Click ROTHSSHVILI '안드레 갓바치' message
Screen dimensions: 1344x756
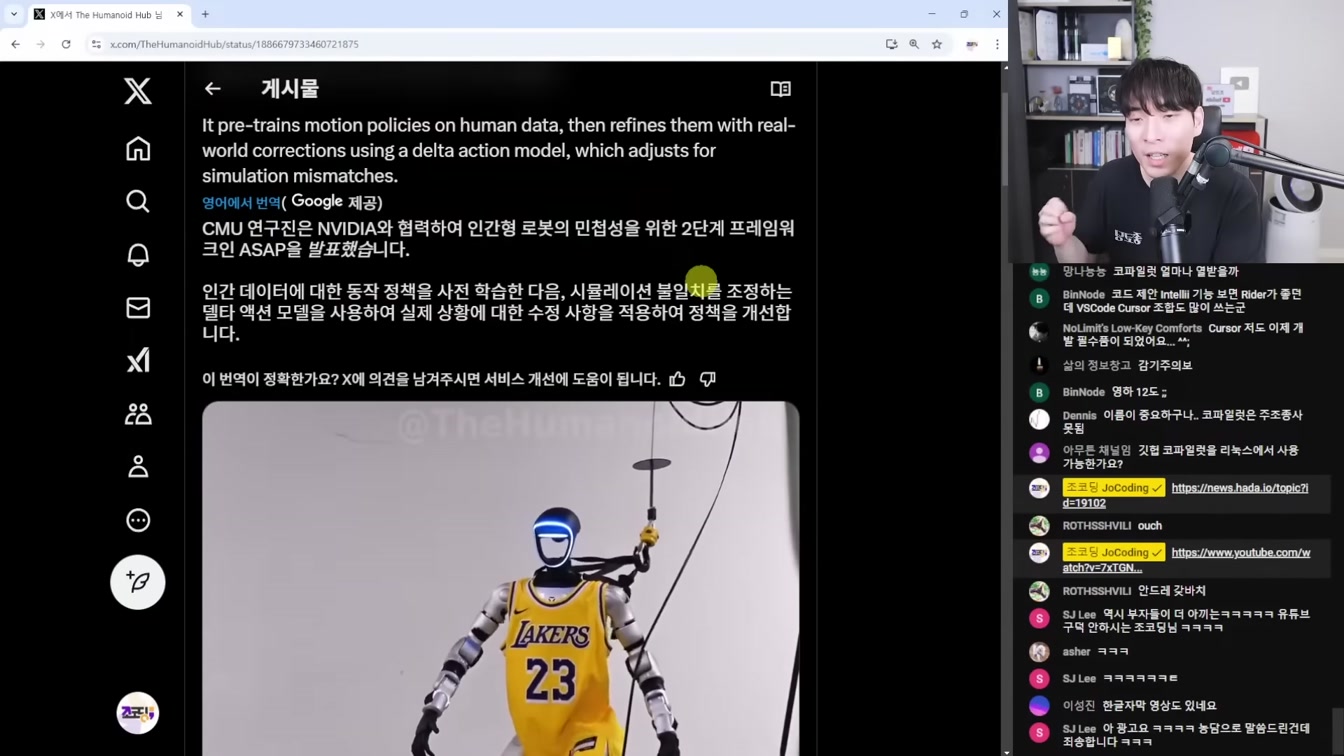coord(1172,591)
